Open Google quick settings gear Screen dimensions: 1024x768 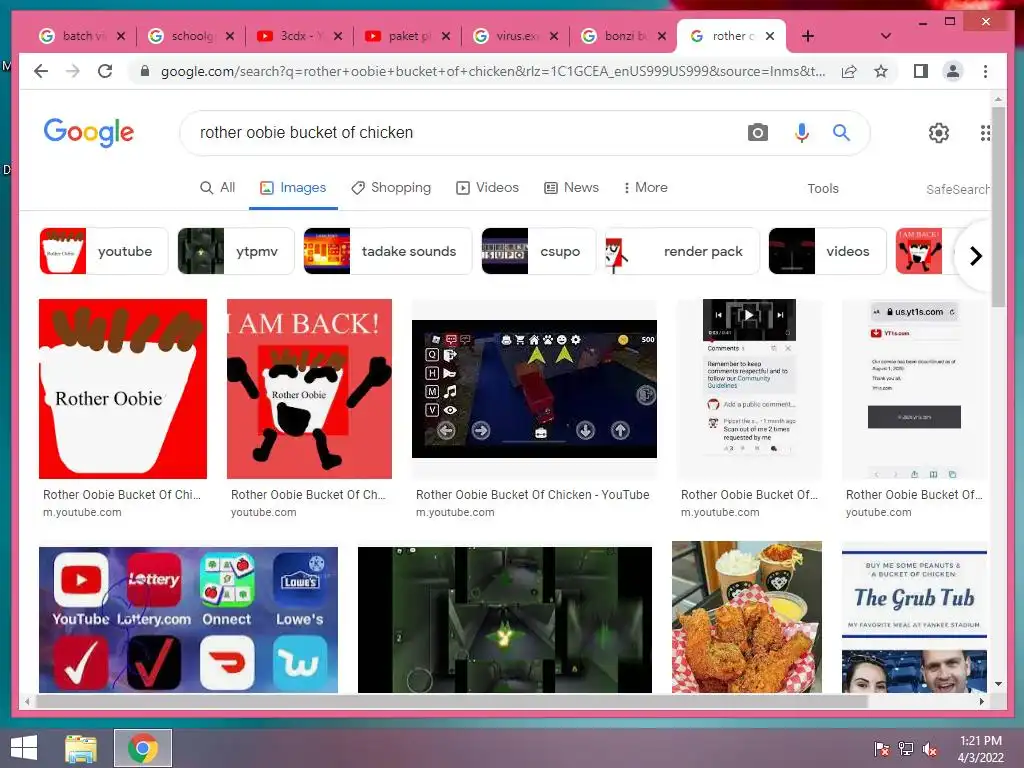[x=938, y=133]
